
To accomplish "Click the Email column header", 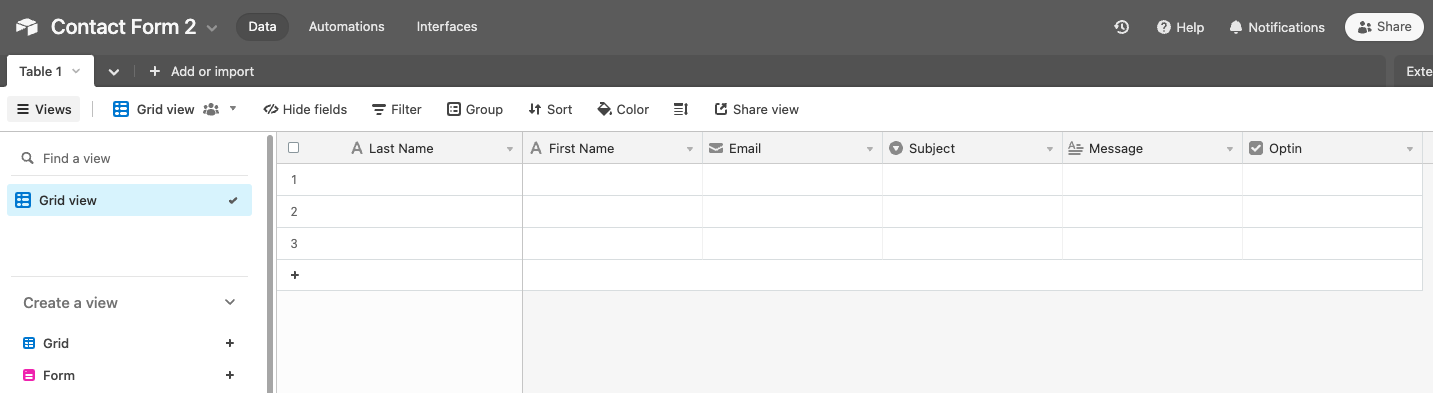I will click(x=792, y=148).
